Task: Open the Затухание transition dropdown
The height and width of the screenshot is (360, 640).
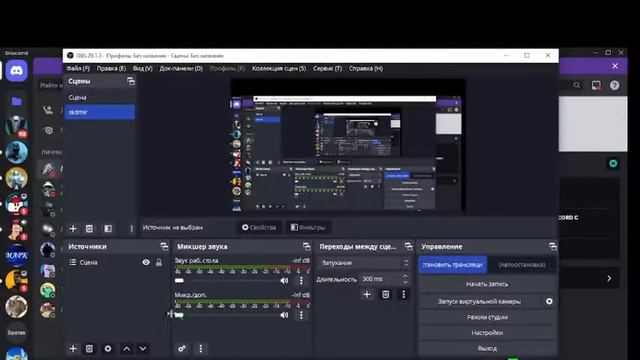Action: [364, 263]
